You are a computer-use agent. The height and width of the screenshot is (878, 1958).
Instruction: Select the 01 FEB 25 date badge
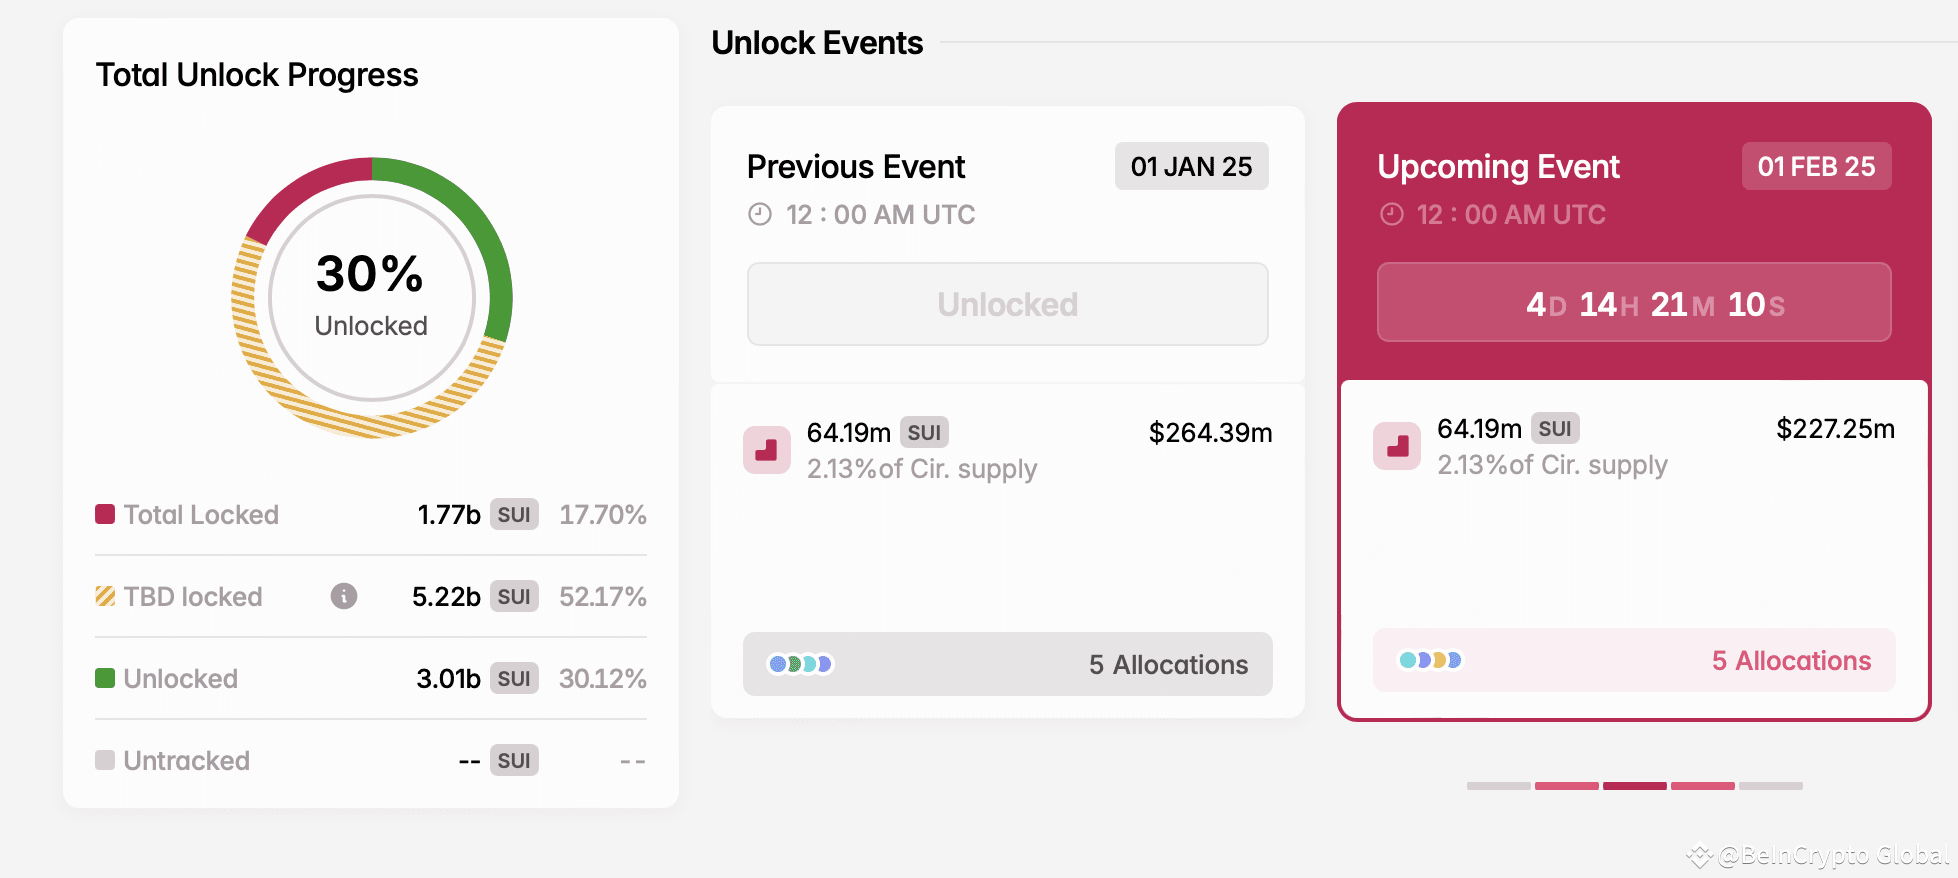[x=1816, y=166]
